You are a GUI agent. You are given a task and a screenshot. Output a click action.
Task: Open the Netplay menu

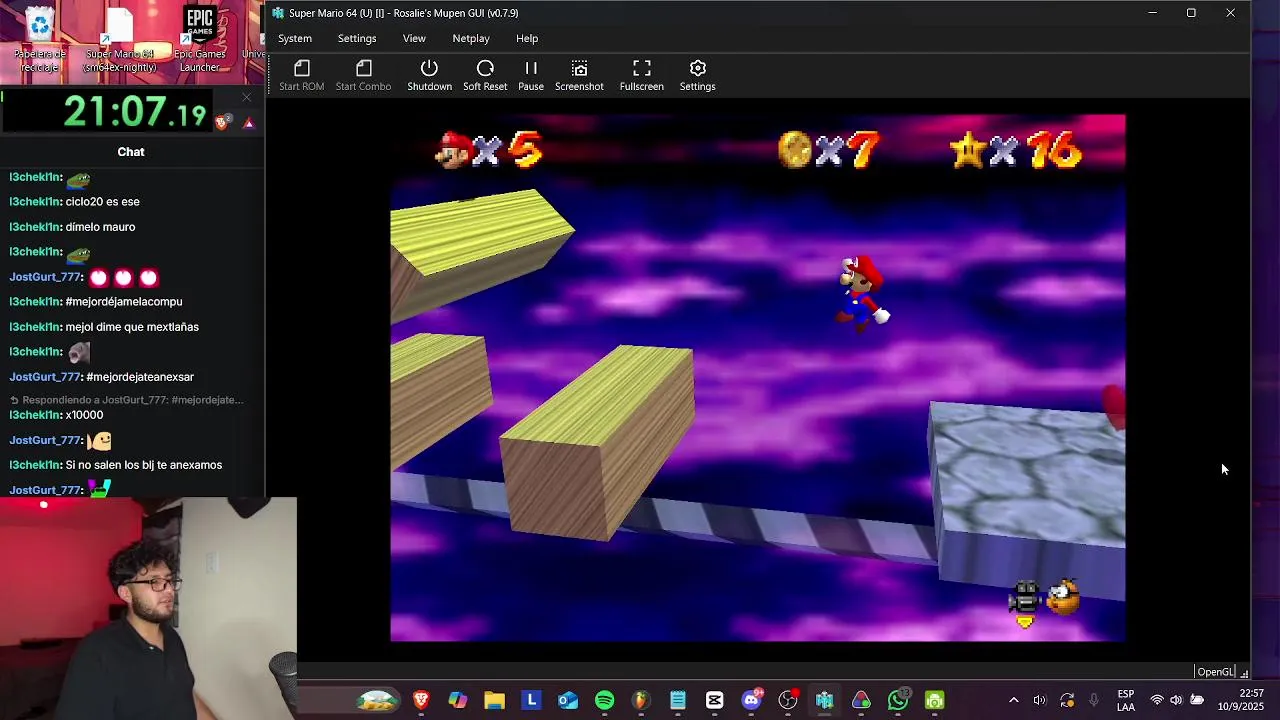point(471,38)
